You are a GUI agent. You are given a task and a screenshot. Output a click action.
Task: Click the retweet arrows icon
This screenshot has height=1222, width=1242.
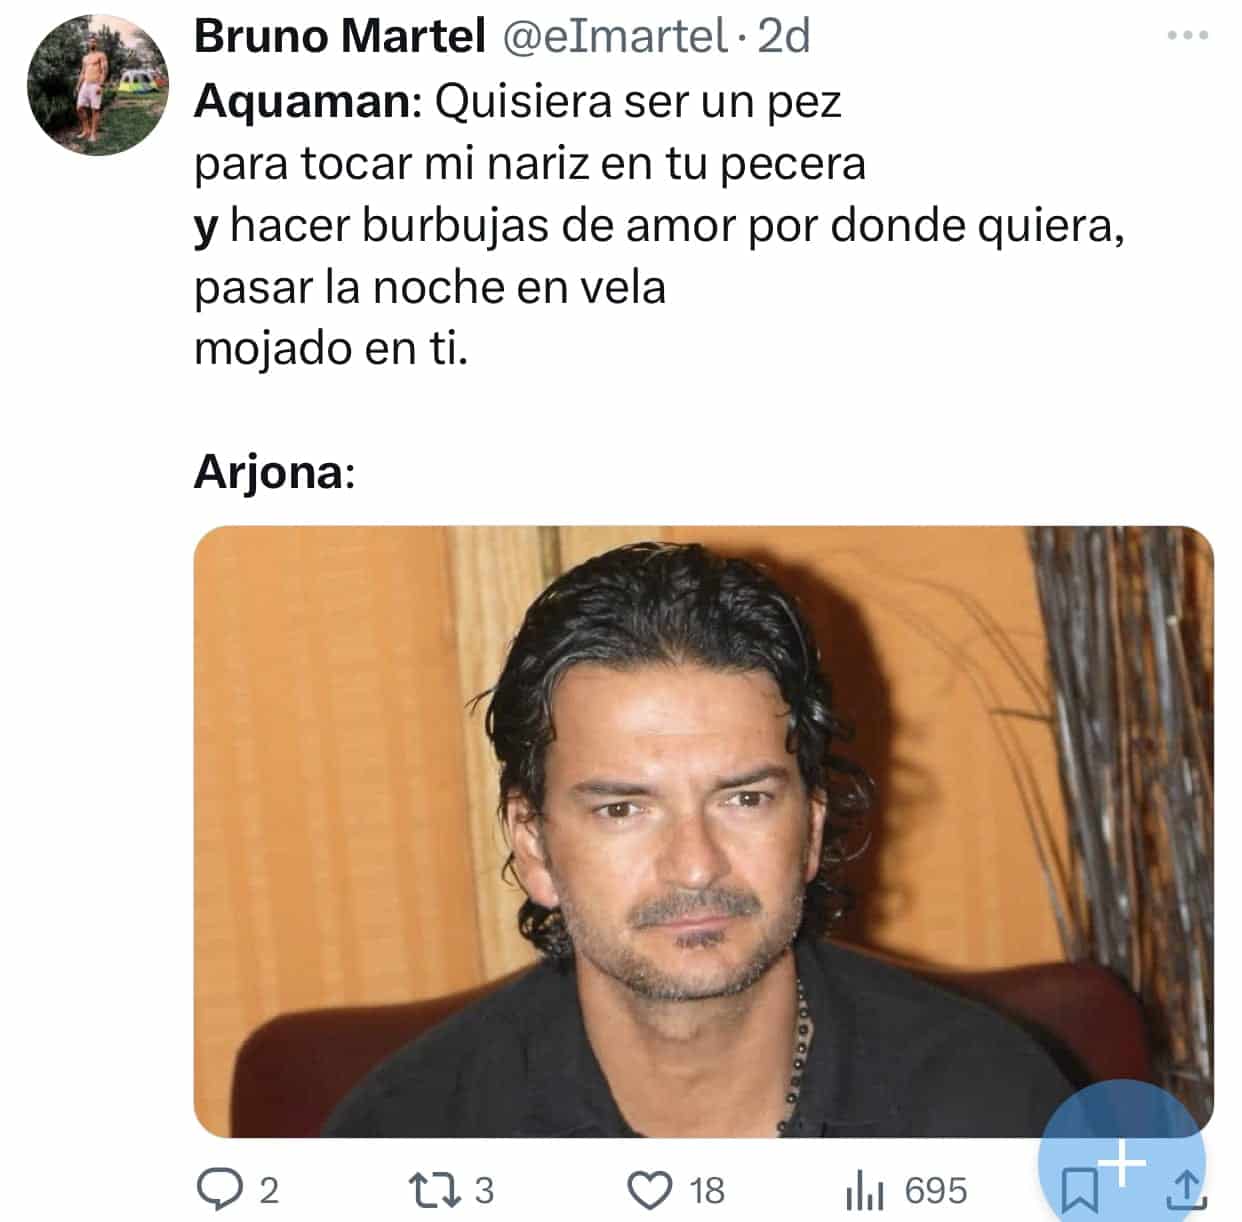click(434, 1190)
